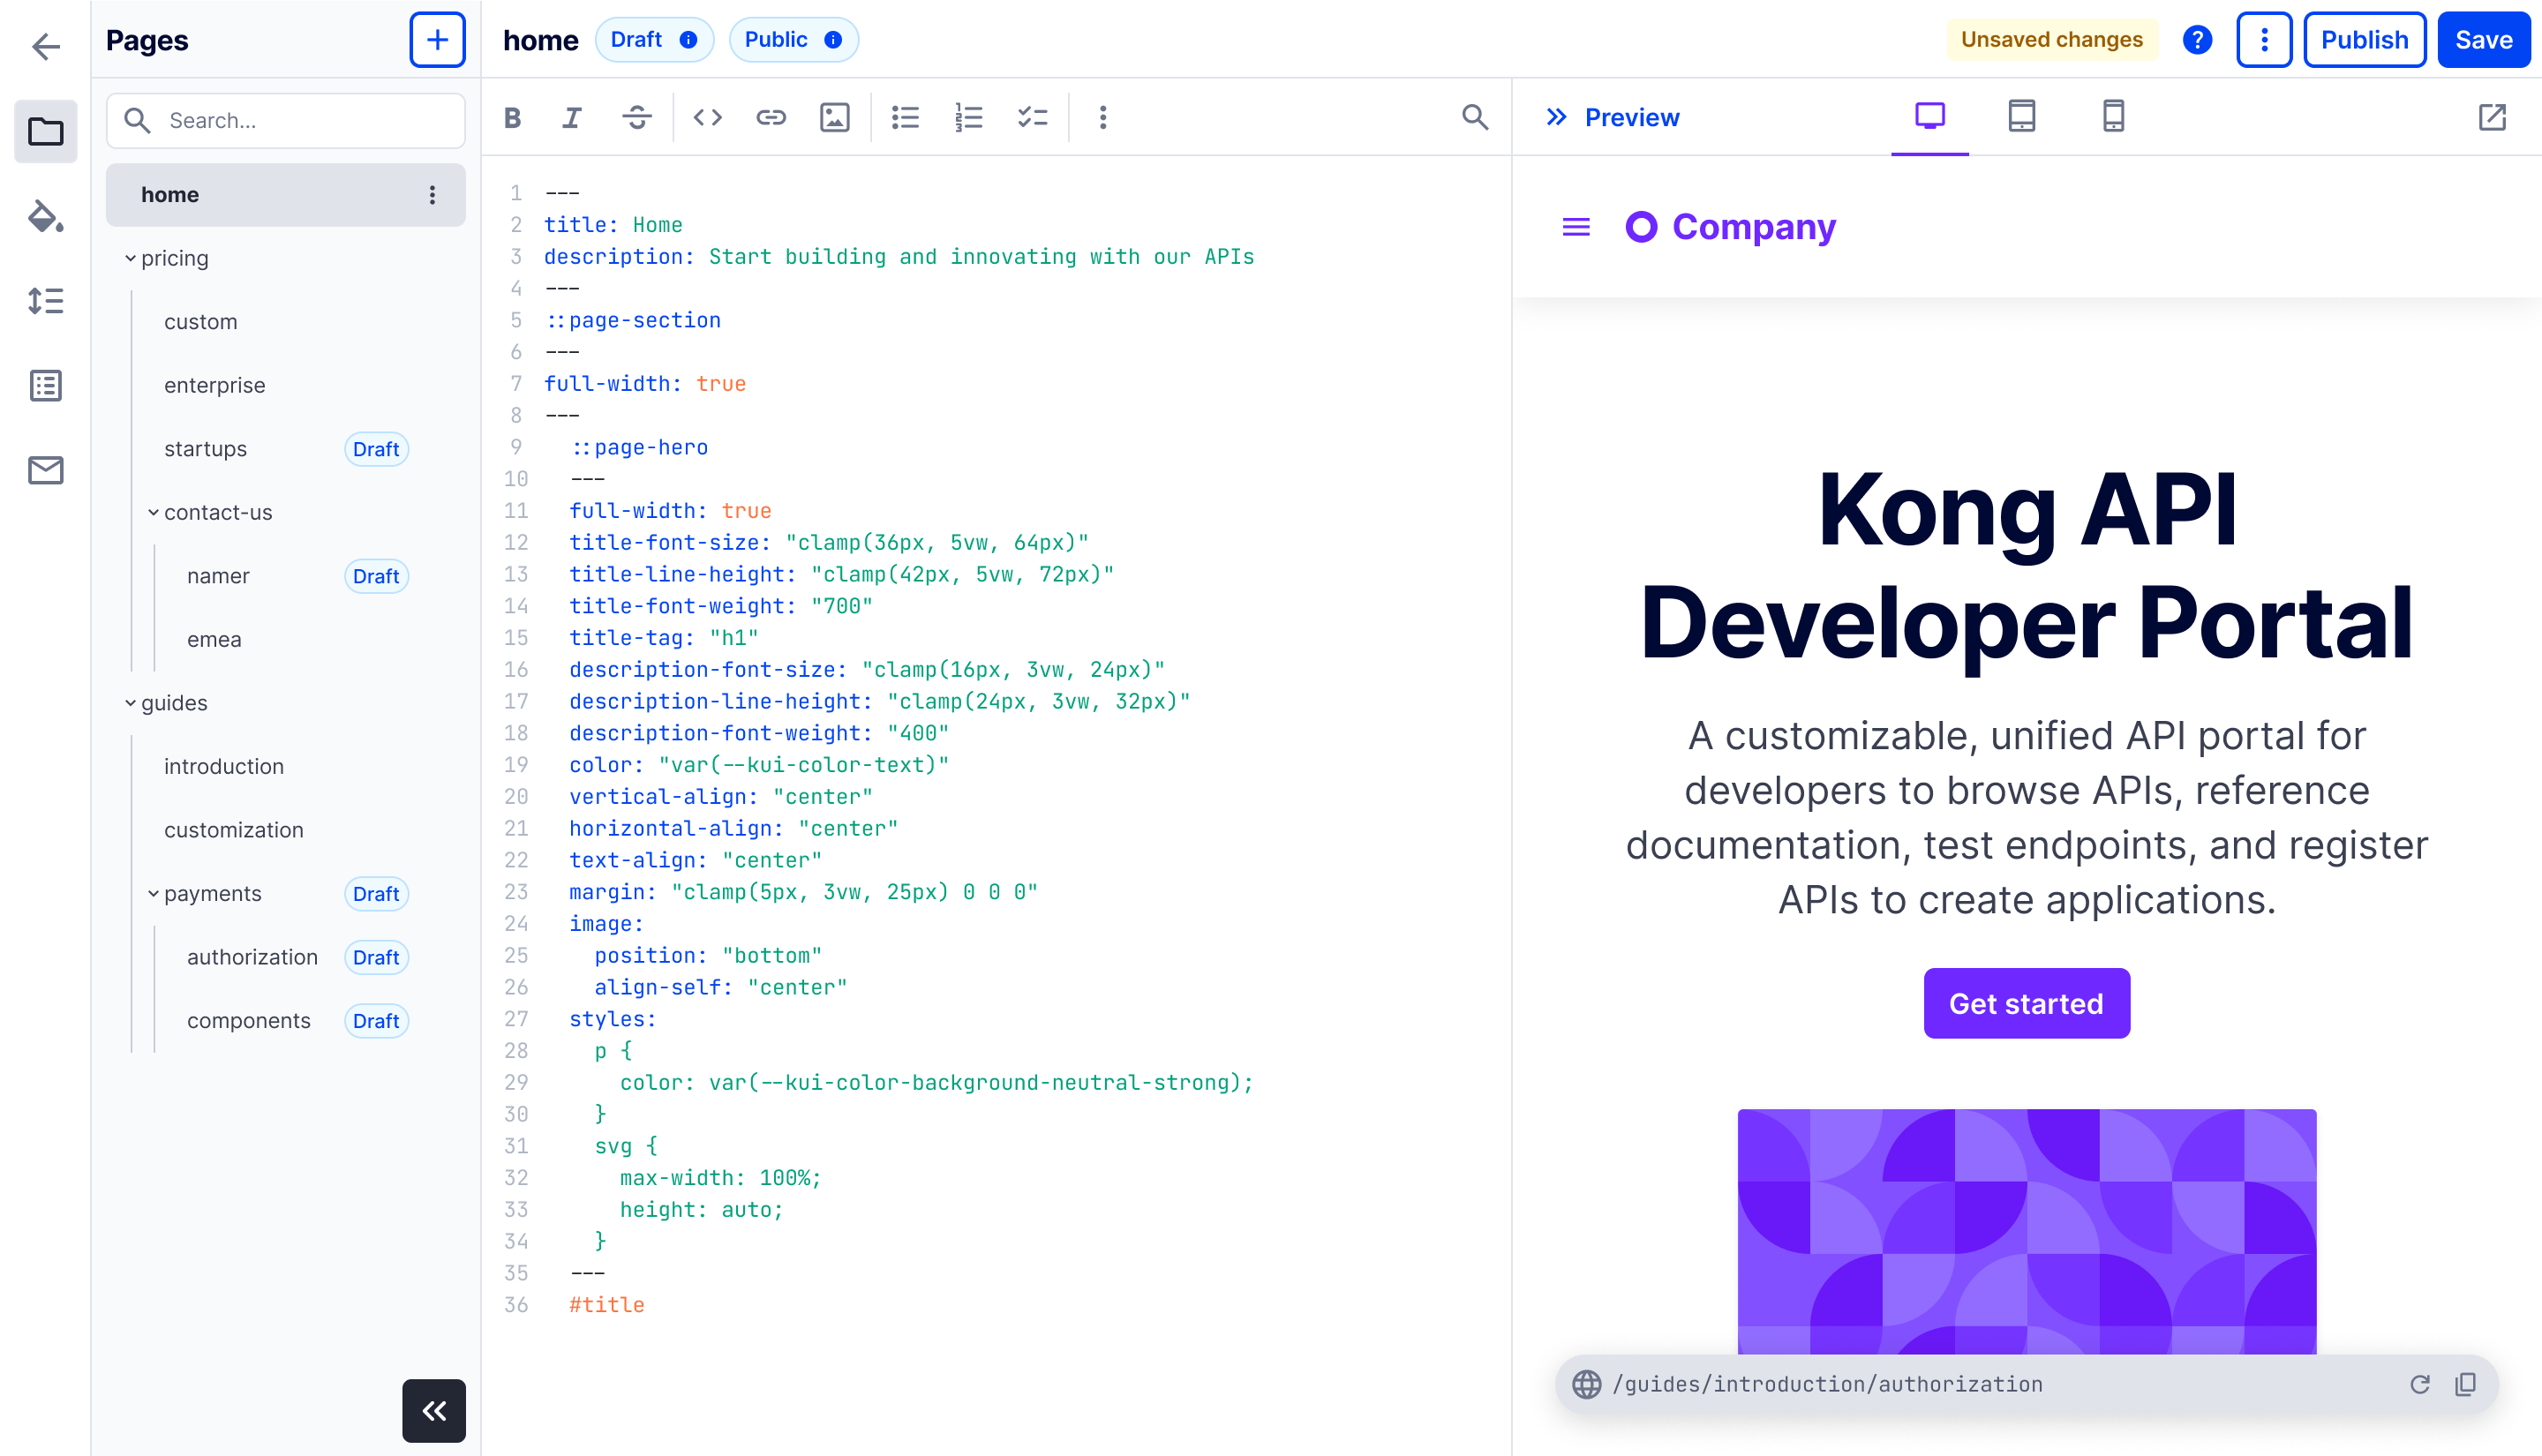Insert a task checklist
The width and height of the screenshot is (2542, 1456).
[x=1032, y=118]
